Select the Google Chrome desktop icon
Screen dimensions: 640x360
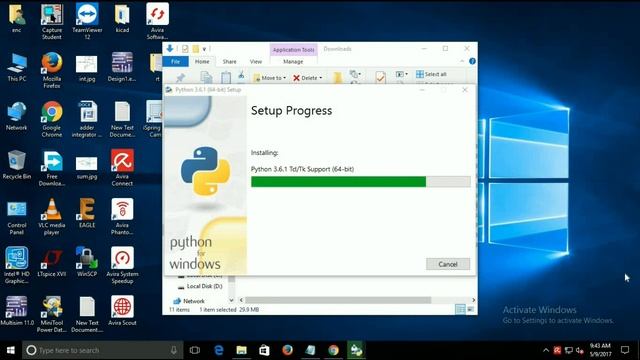click(x=52, y=119)
